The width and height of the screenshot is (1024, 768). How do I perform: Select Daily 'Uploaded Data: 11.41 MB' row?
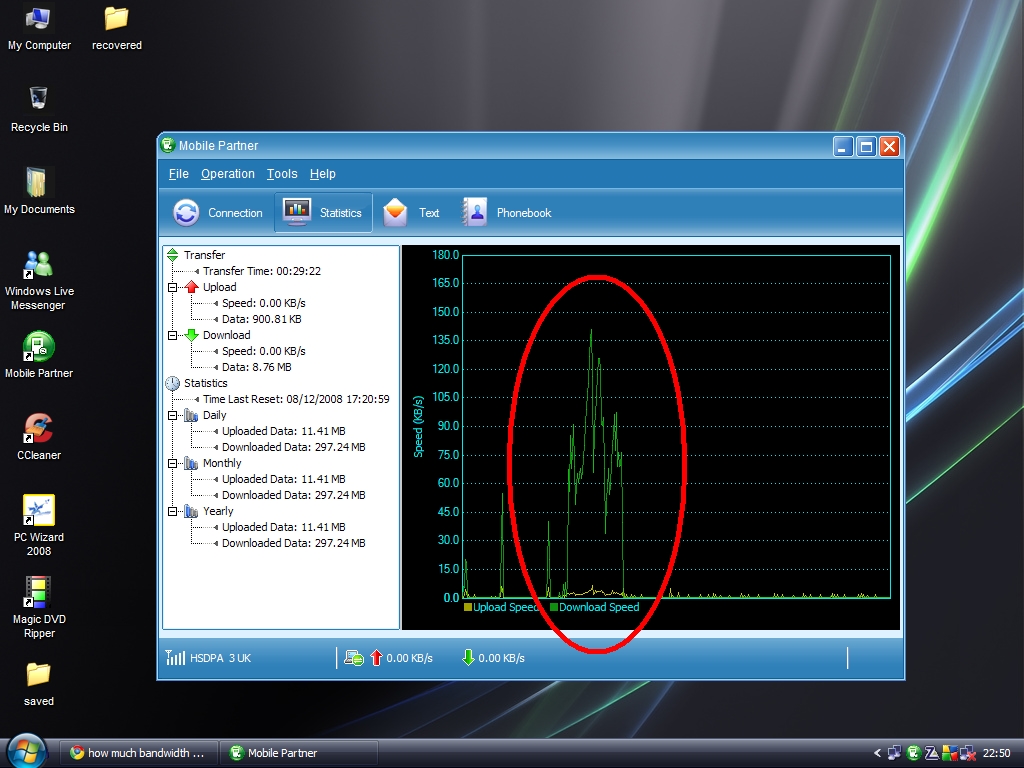point(283,431)
